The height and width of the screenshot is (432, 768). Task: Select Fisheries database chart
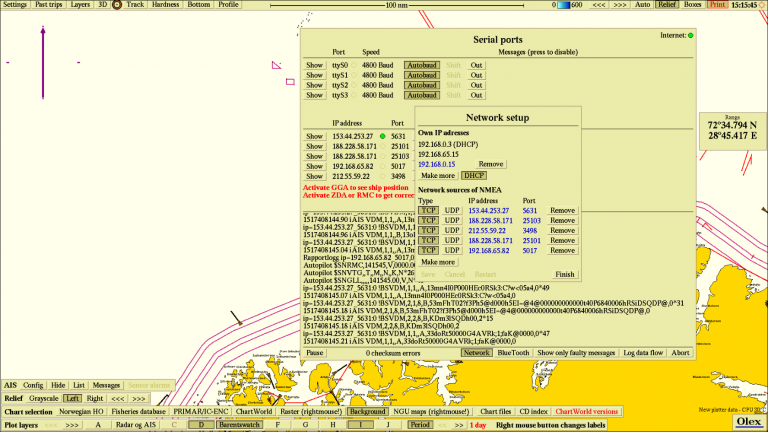[x=139, y=412]
